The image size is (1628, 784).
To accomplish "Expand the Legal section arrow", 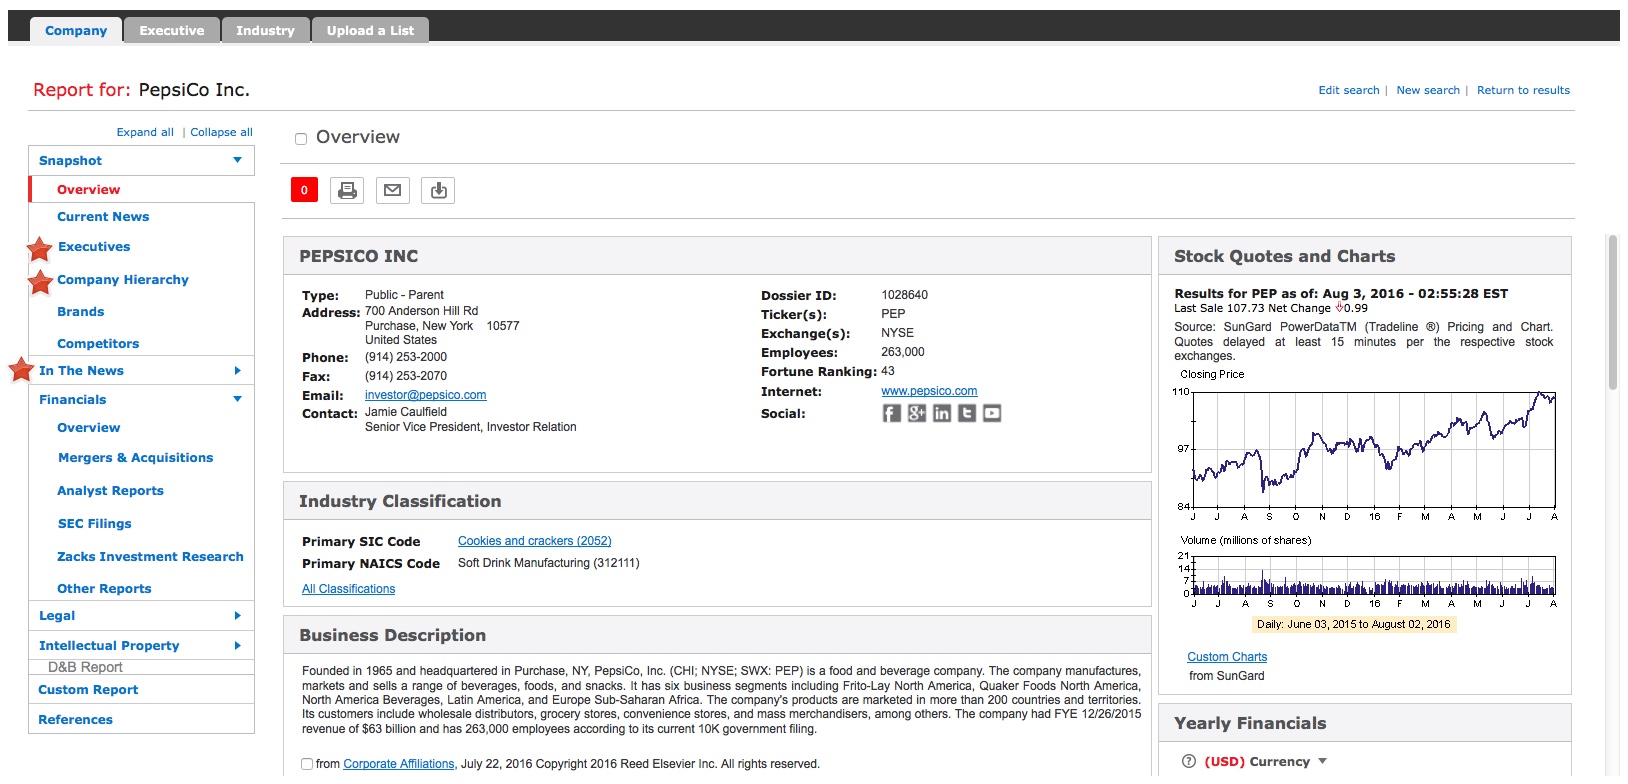I will click(237, 616).
